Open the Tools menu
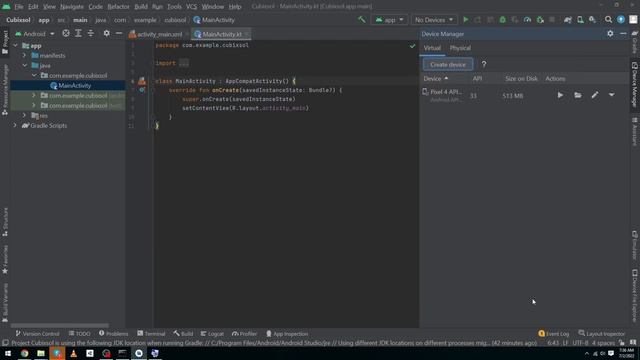 pyautogui.click(x=174, y=7)
